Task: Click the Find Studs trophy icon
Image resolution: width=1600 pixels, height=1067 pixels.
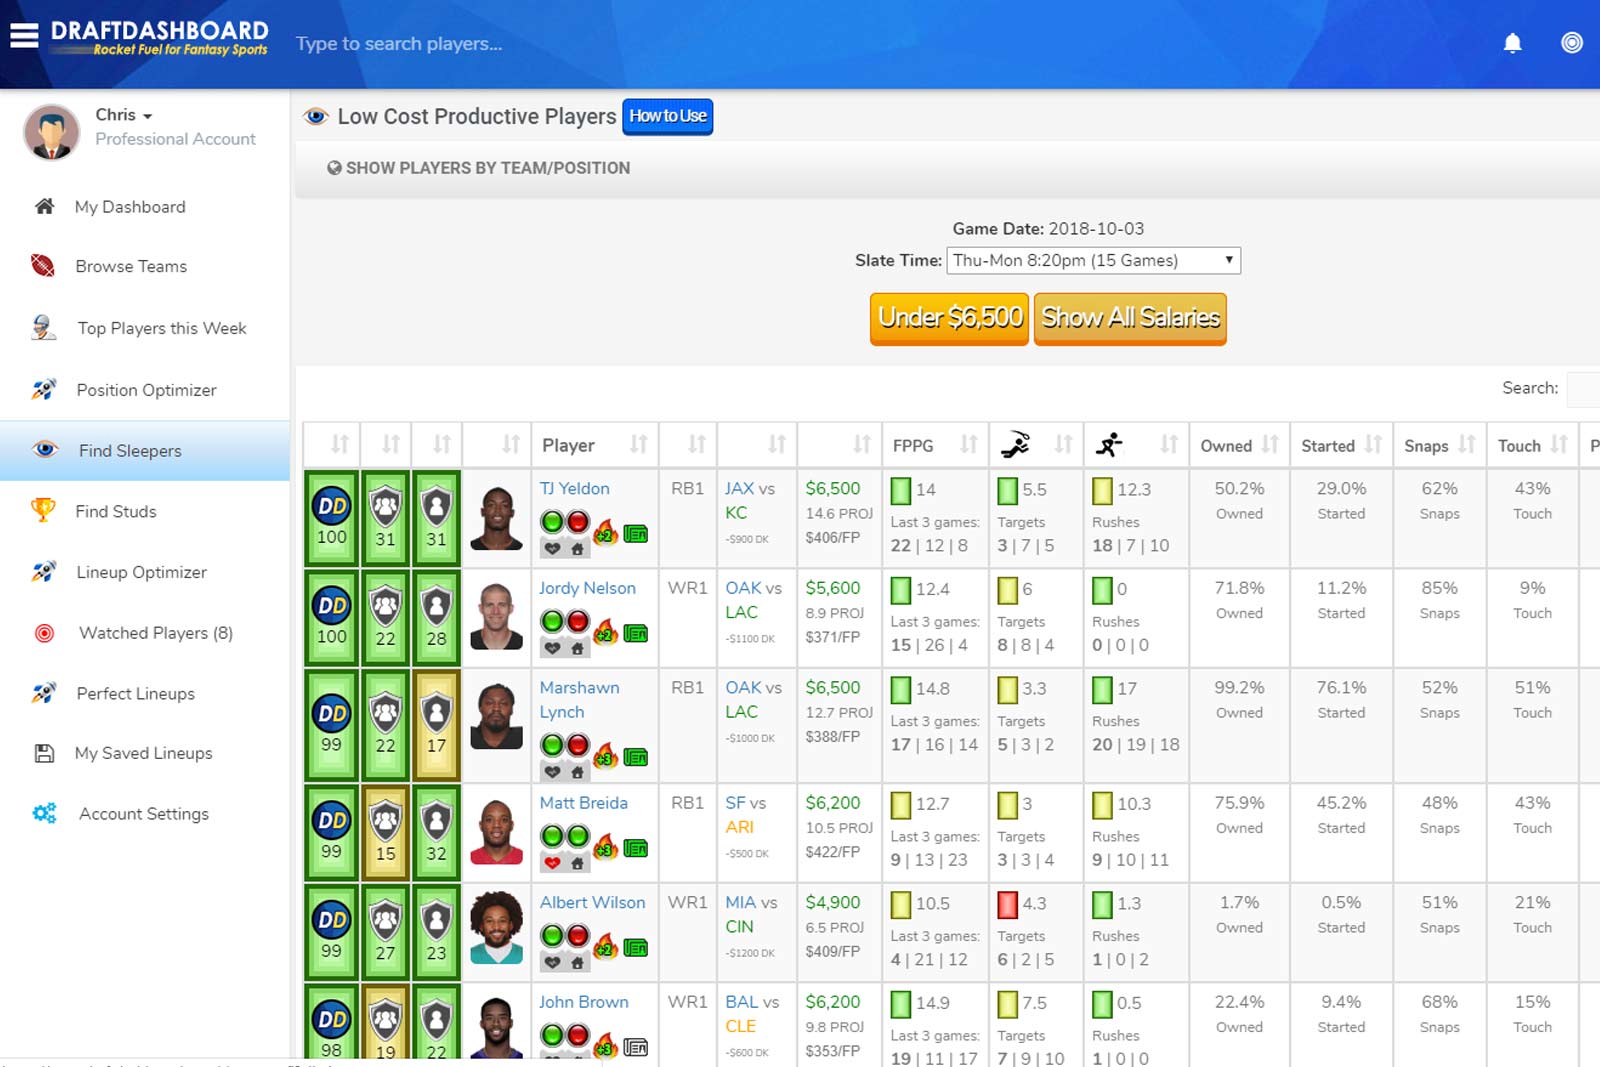Action: pos(43,510)
